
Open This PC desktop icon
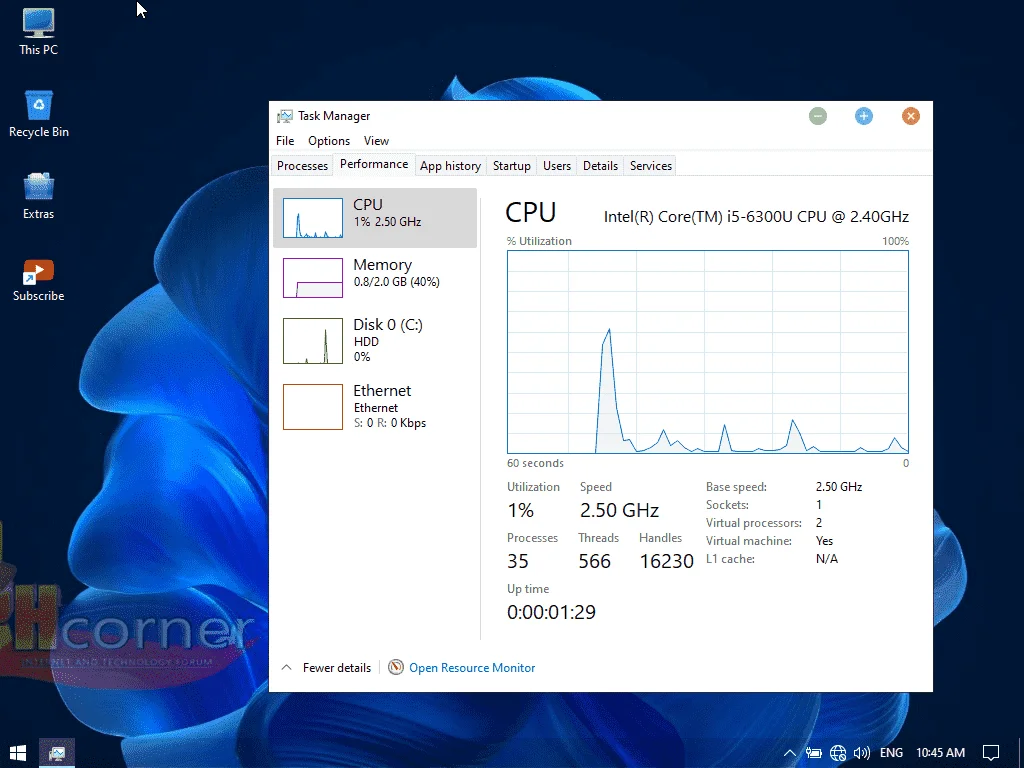(39, 31)
